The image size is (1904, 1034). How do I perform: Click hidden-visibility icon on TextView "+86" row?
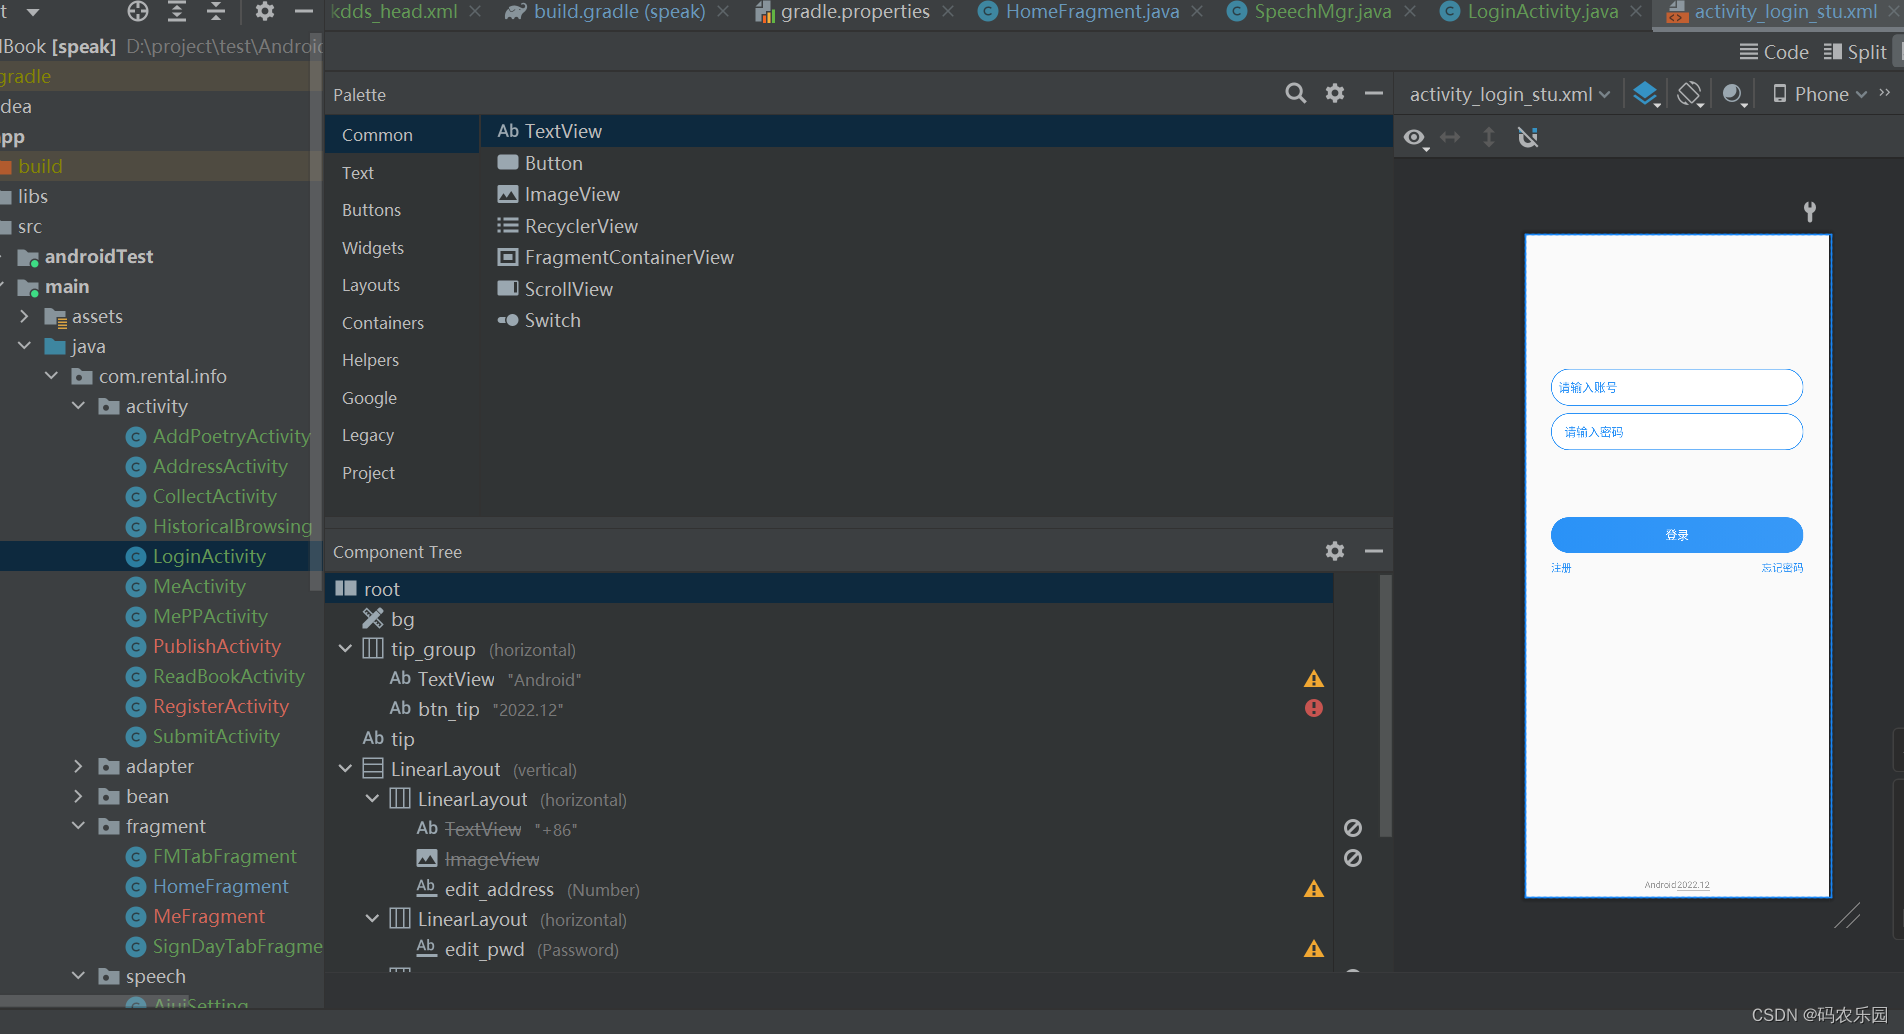coord(1353,828)
